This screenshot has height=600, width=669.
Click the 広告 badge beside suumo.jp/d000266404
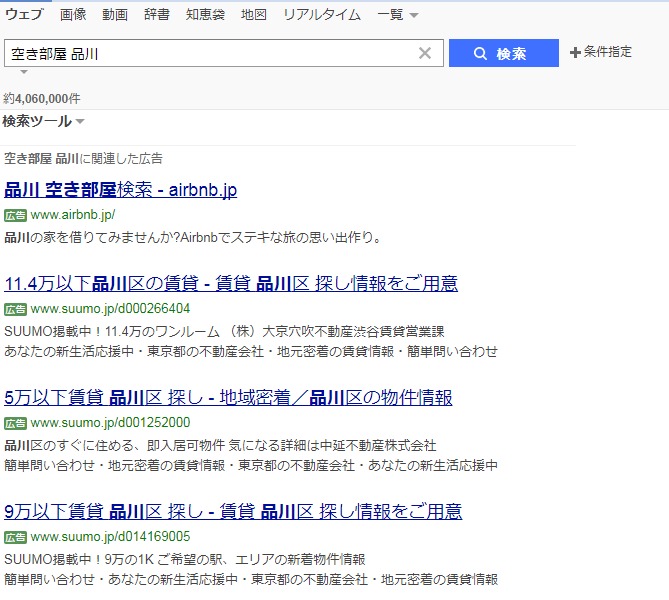(15, 309)
